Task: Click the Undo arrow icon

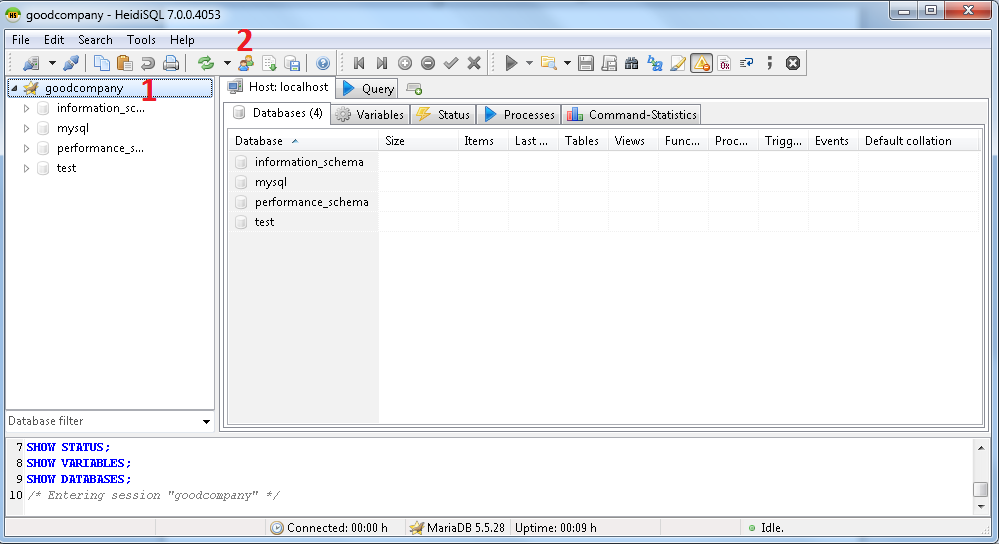Action: 148,63
